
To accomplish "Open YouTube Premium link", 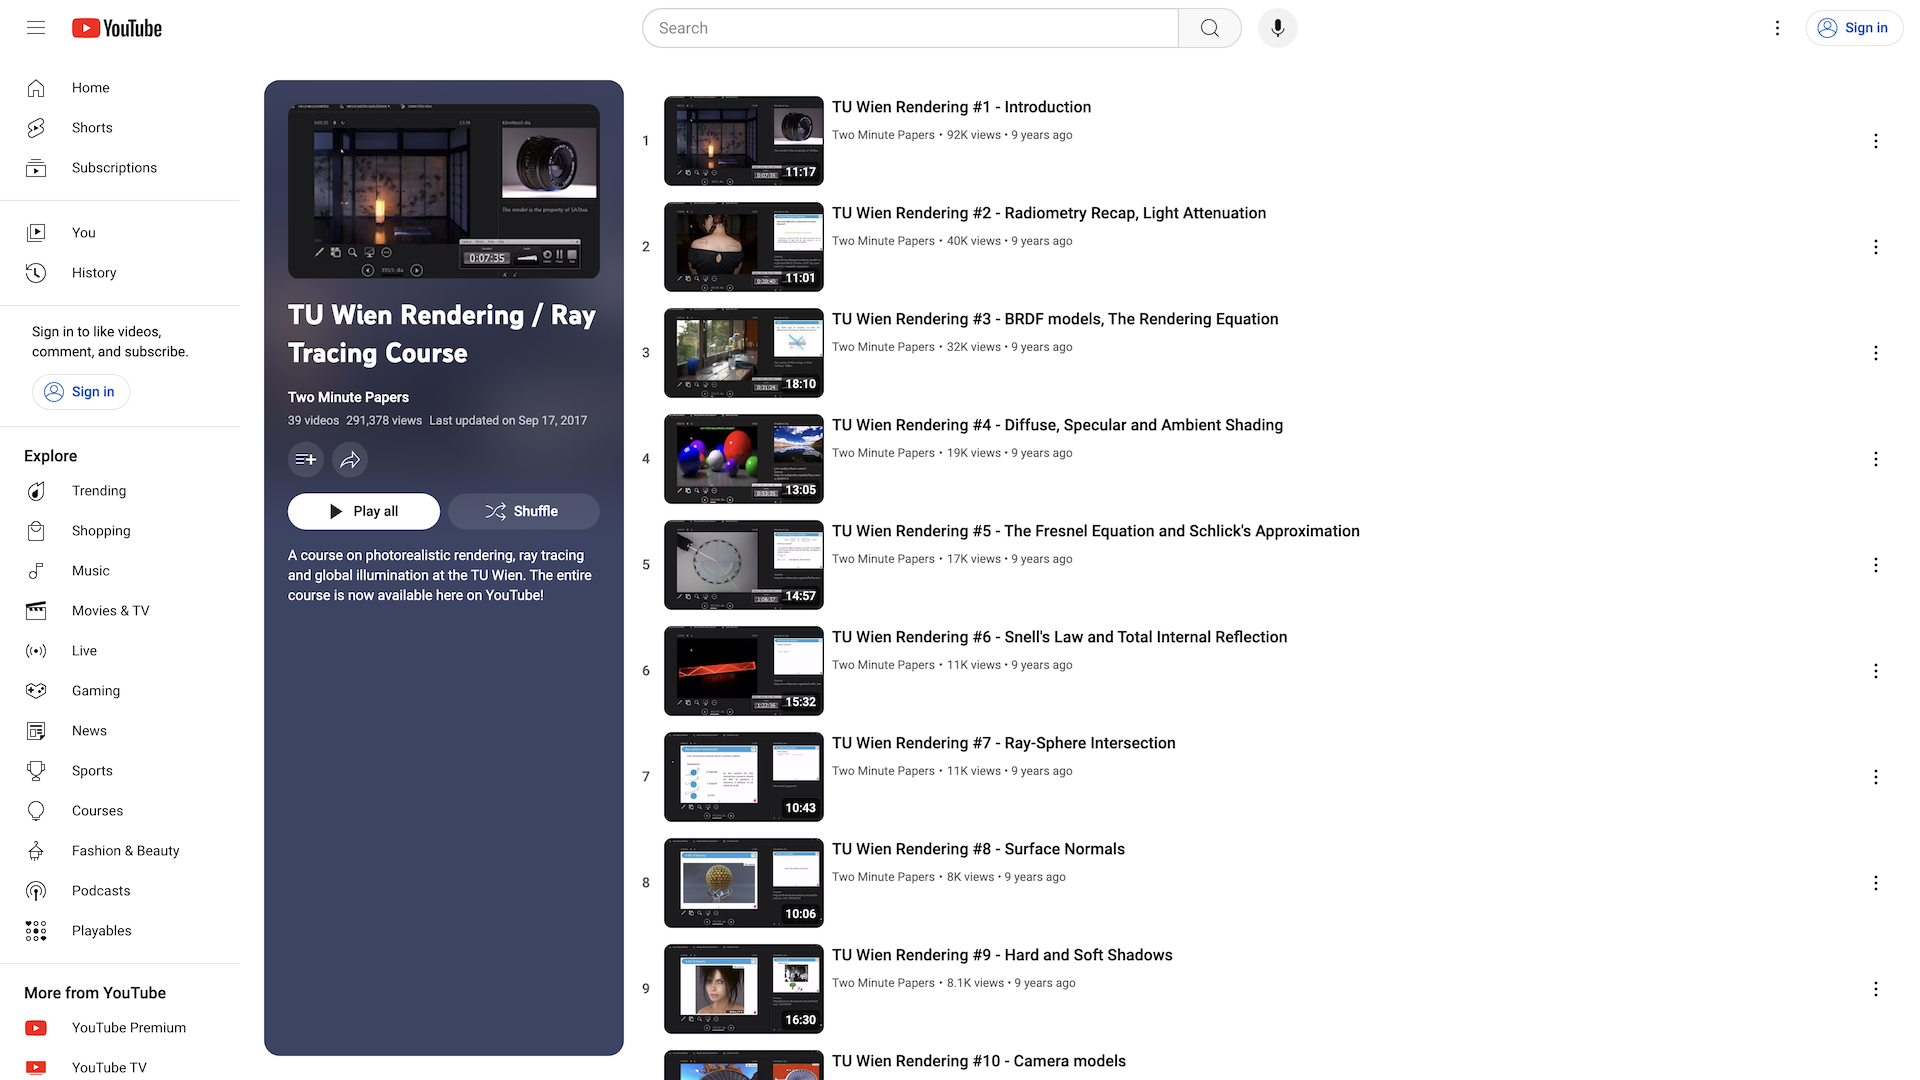I will coord(120,1028).
